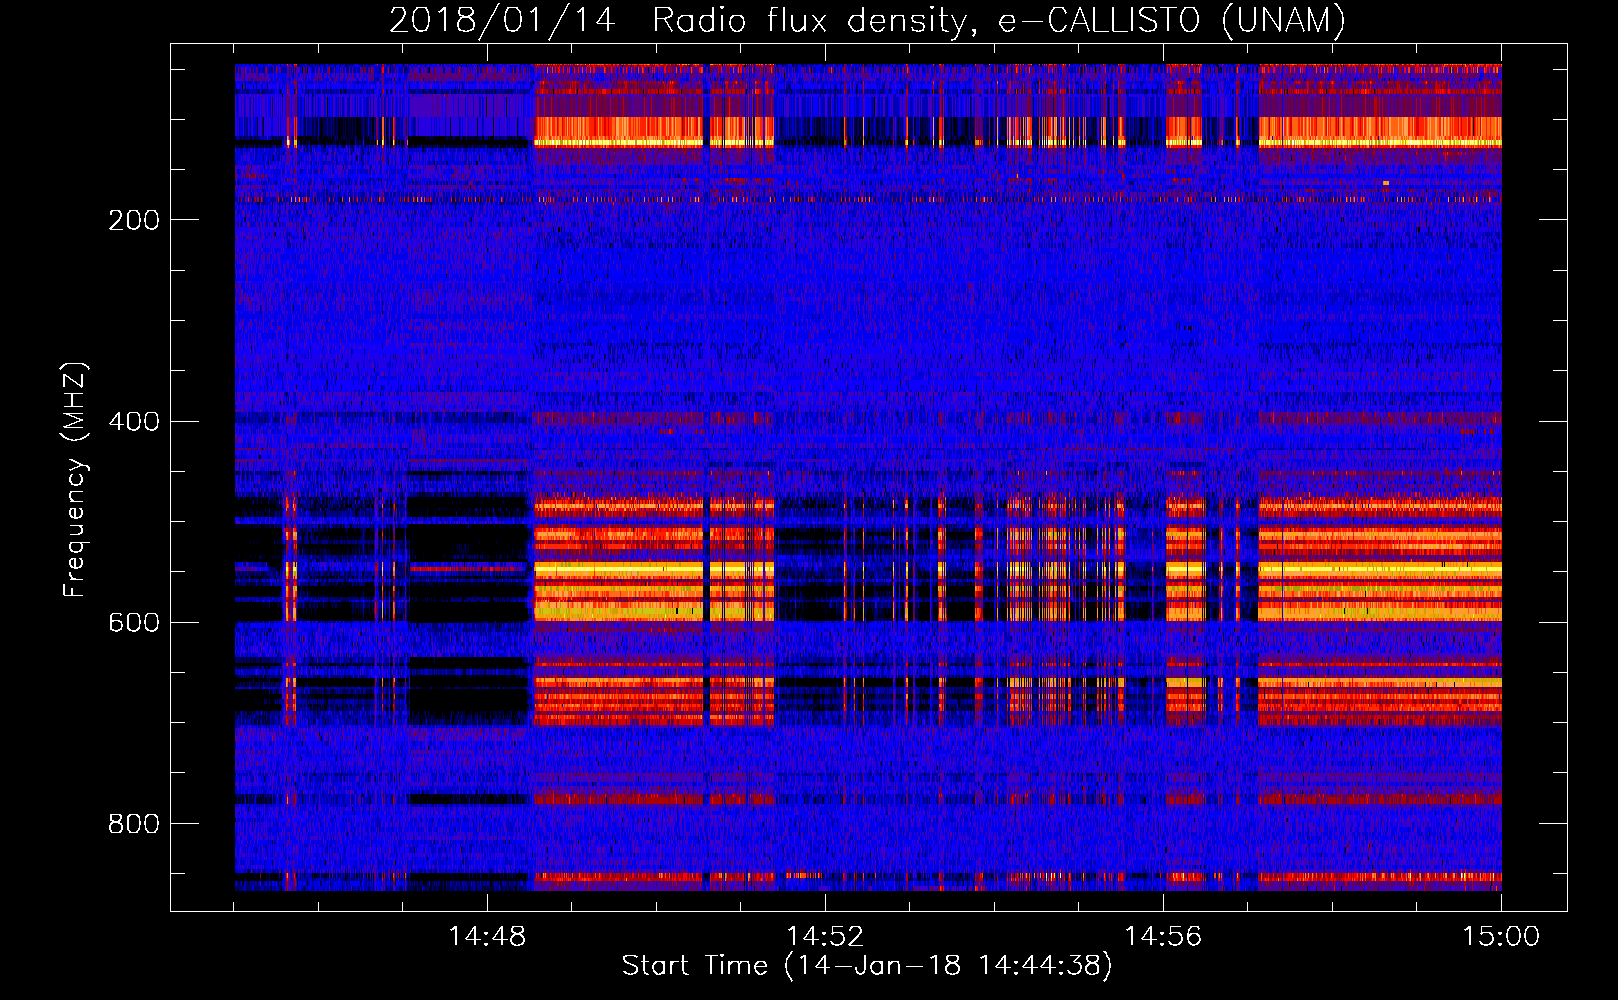Viewport: 1618px width, 1000px height.
Task: Click the 14:48 time tick label
Action: tap(487, 937)
